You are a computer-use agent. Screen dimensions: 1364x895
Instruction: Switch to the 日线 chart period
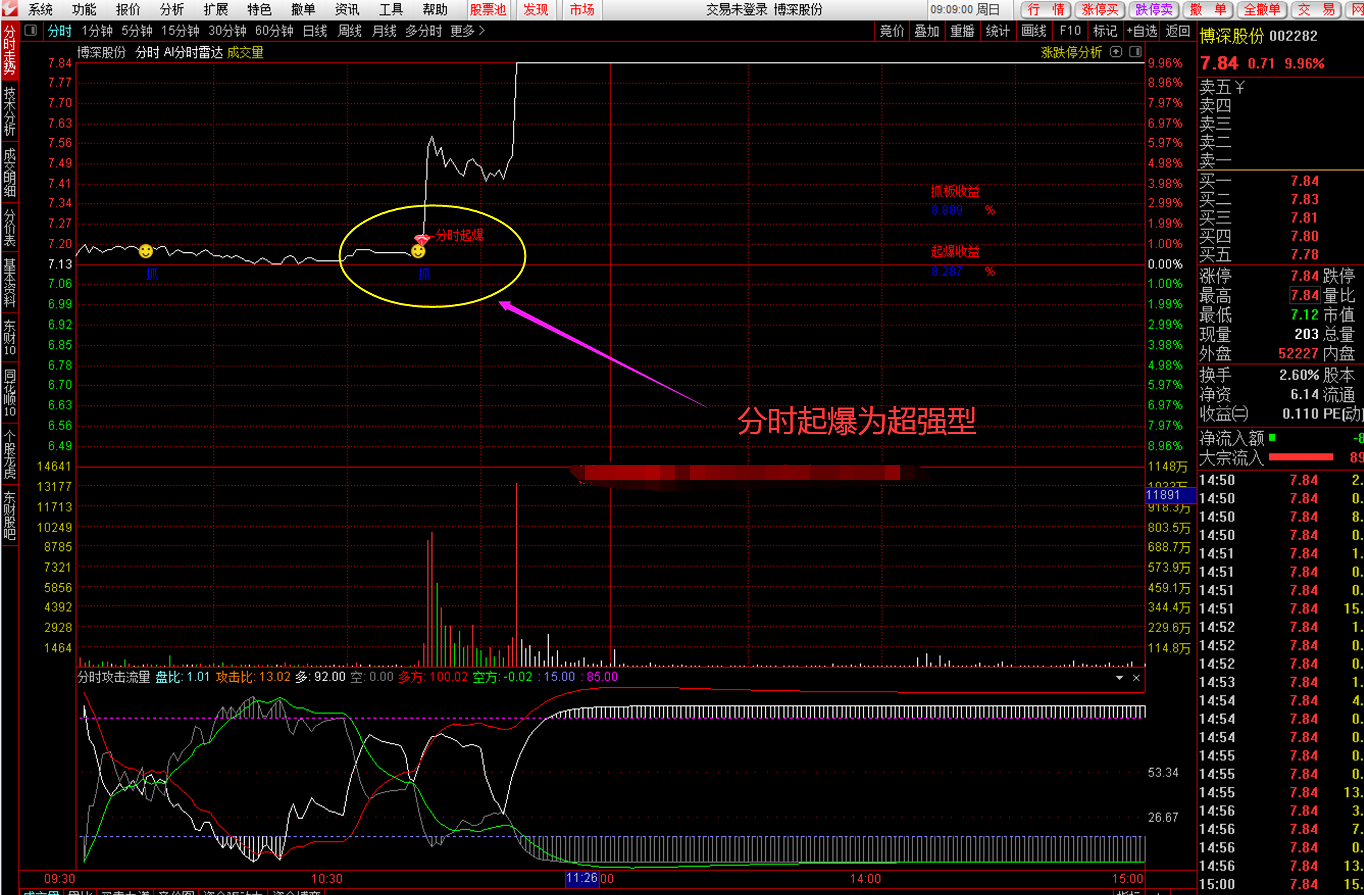tap(315, 31)
